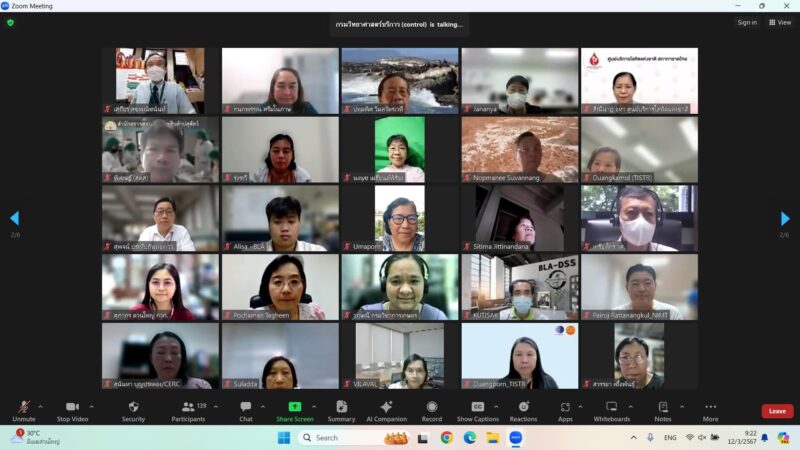Click the Sign in link
This screenshot has height=450, width=800.
coord(747,22)
